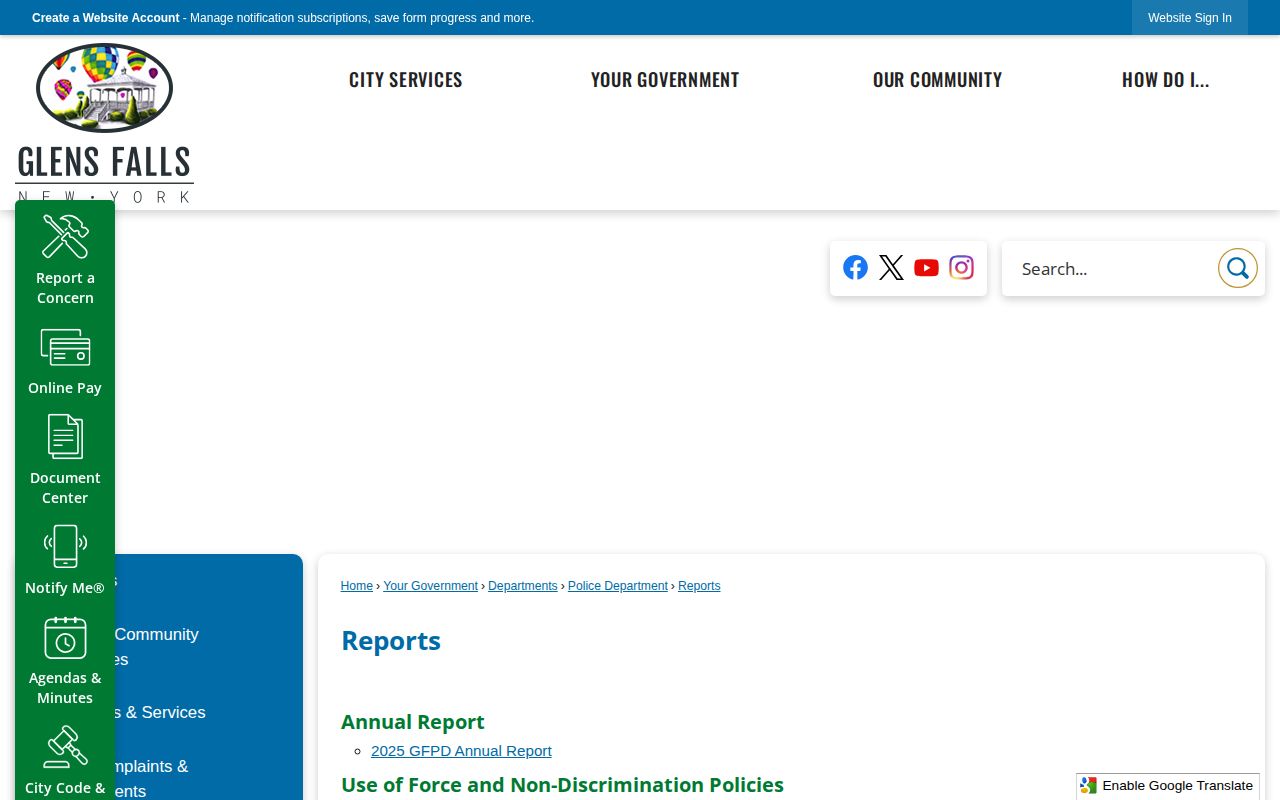Image resolution: width=1280 pixels, height=800 pixels.
Task: Open the Your Government menu
Action: (x=665, y=80)
